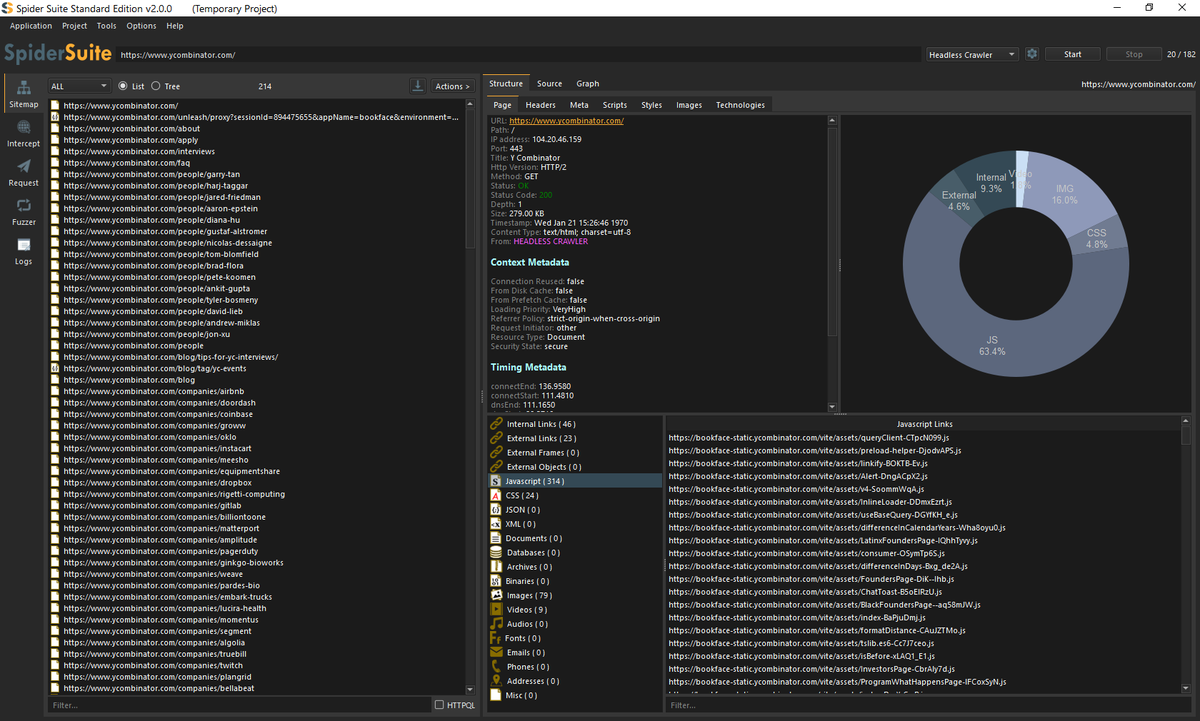Open the Actions dropdown button
Screen dimensions: 1200x721
click(453, 86)
